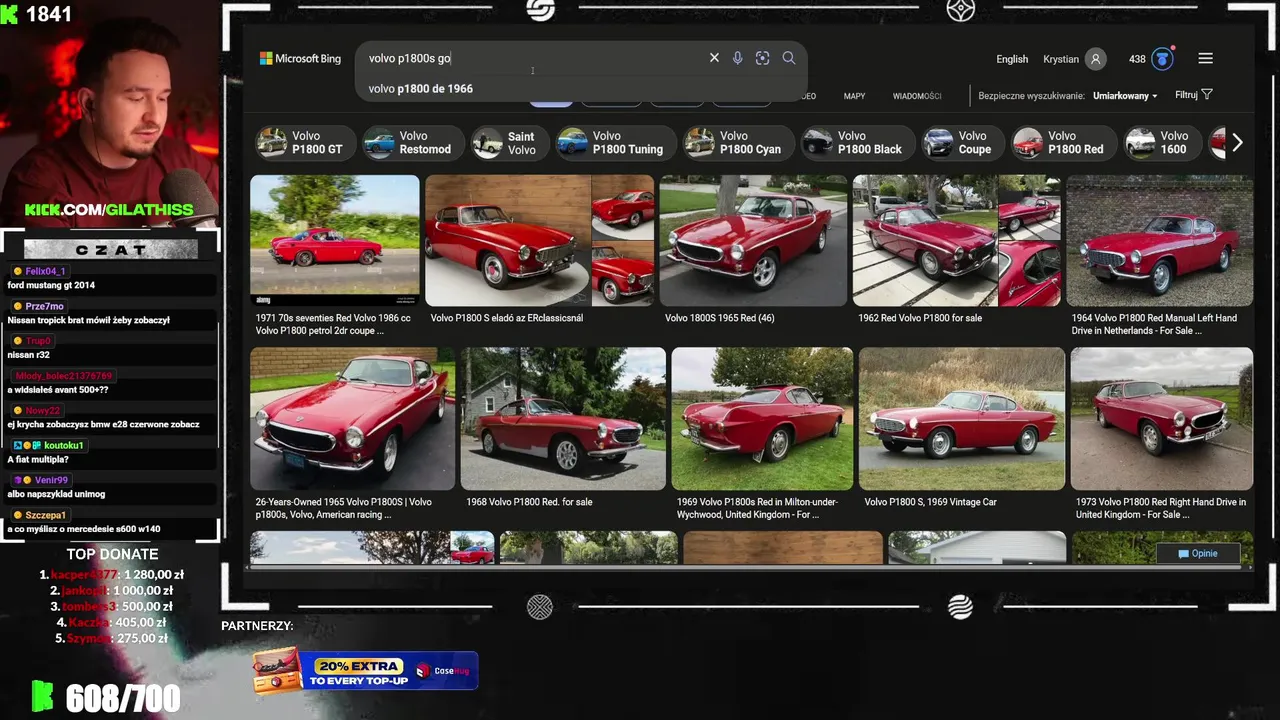Open 26-Years-Owned 1965 Volvo P1800S image
Image resolution: width=1280 pixels, height=720 pixels.
tap(352, 418)
